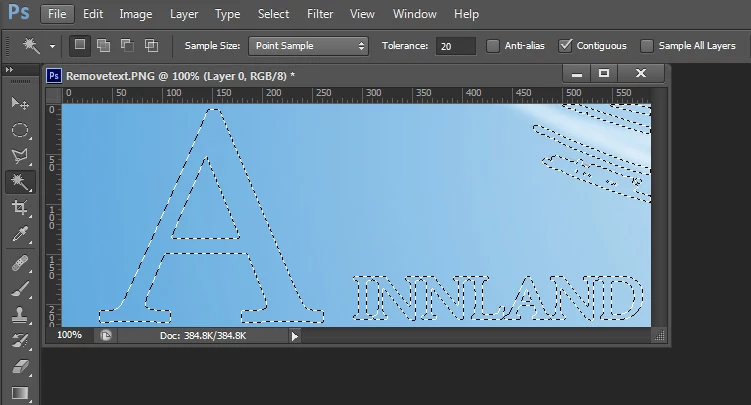Open the View menu
751x405 pixels.
click(x=362, y=14)
